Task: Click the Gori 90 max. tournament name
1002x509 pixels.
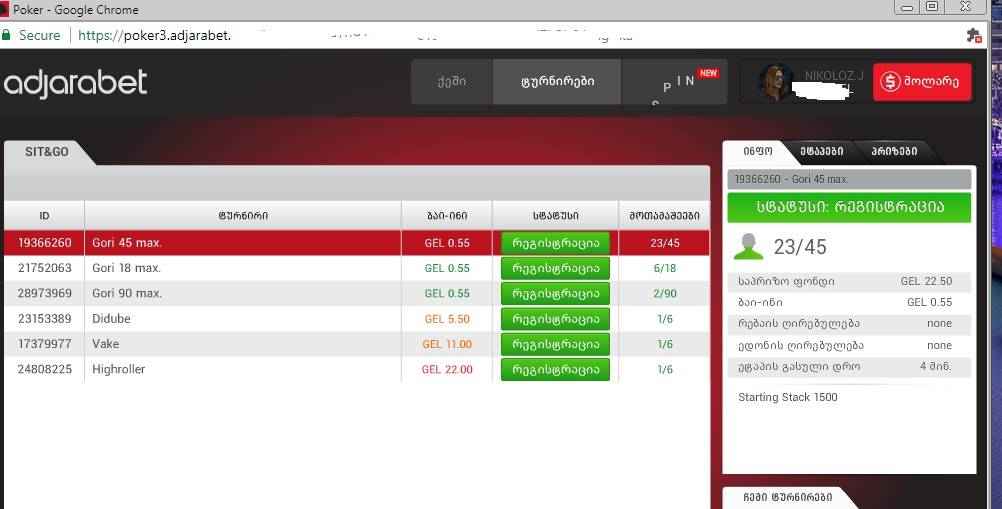Action: coord(127,293)
